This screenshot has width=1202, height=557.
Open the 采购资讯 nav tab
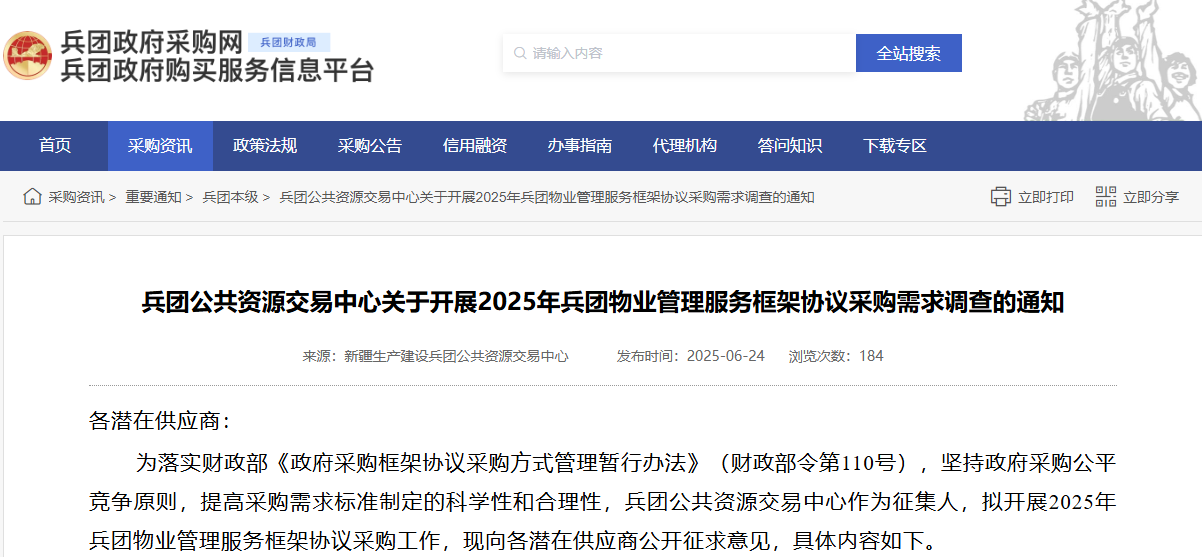coord(160,146)
